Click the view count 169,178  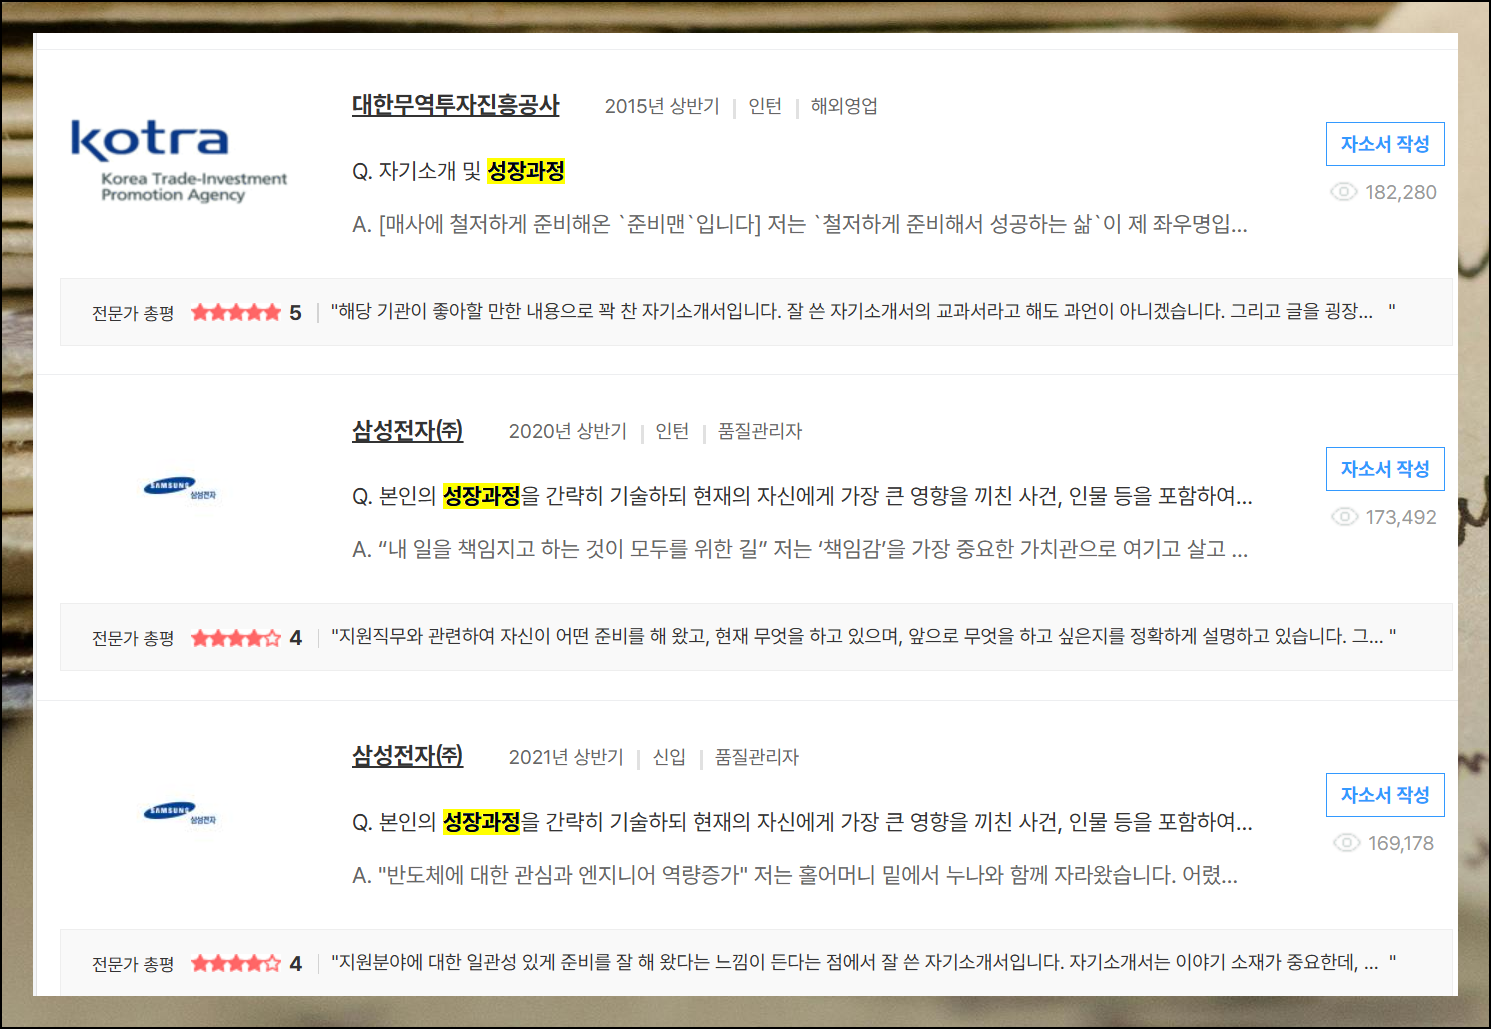(x=1401, y=843)
